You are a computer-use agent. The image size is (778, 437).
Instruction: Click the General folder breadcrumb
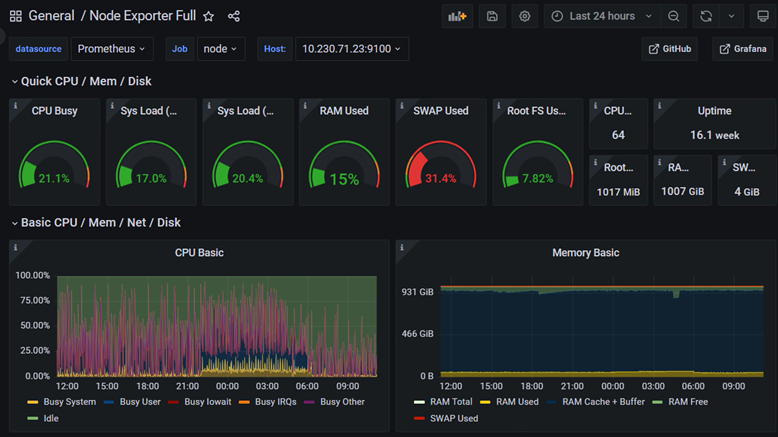pyautogui.click(x=51, y=16)
